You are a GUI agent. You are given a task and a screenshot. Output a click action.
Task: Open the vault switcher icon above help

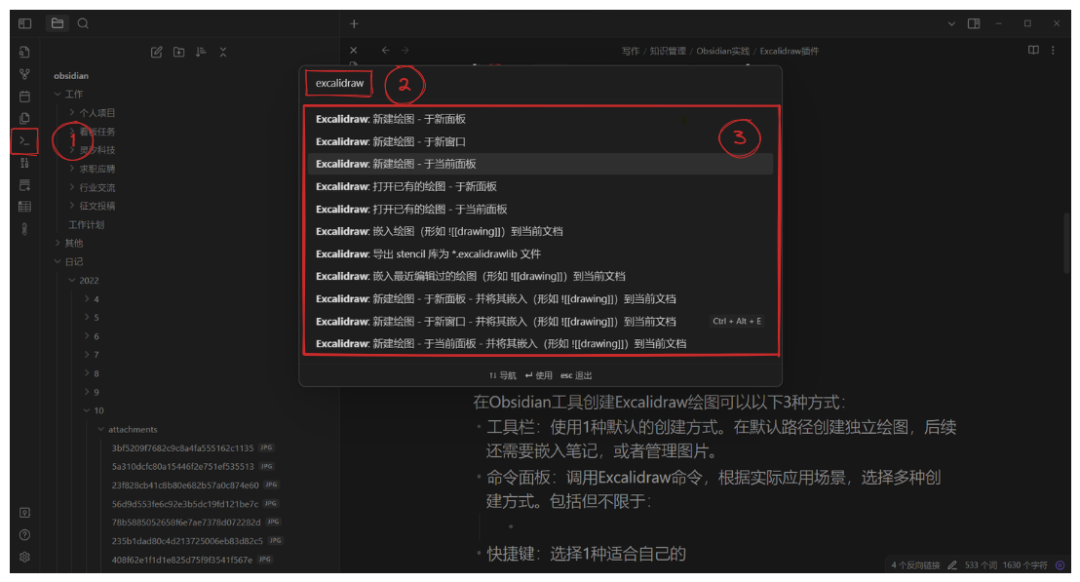coord(25,513)
